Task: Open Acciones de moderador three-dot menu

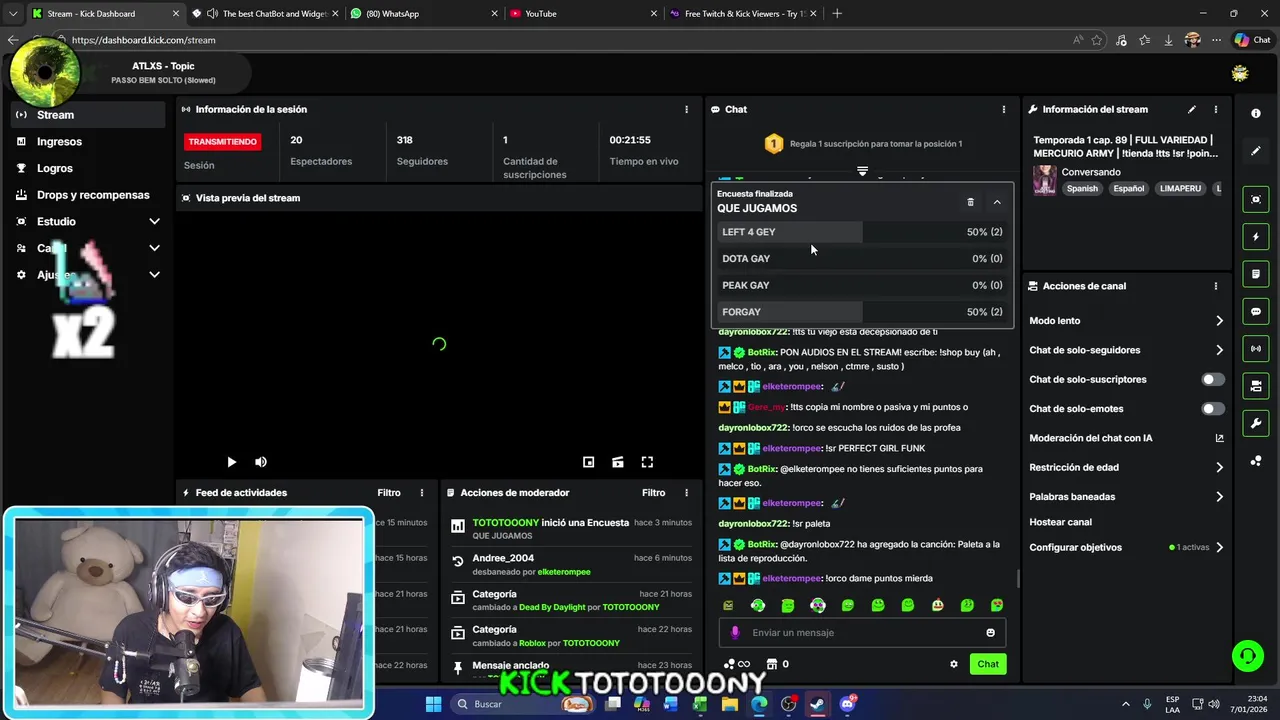Action: (x=686, y=492)
